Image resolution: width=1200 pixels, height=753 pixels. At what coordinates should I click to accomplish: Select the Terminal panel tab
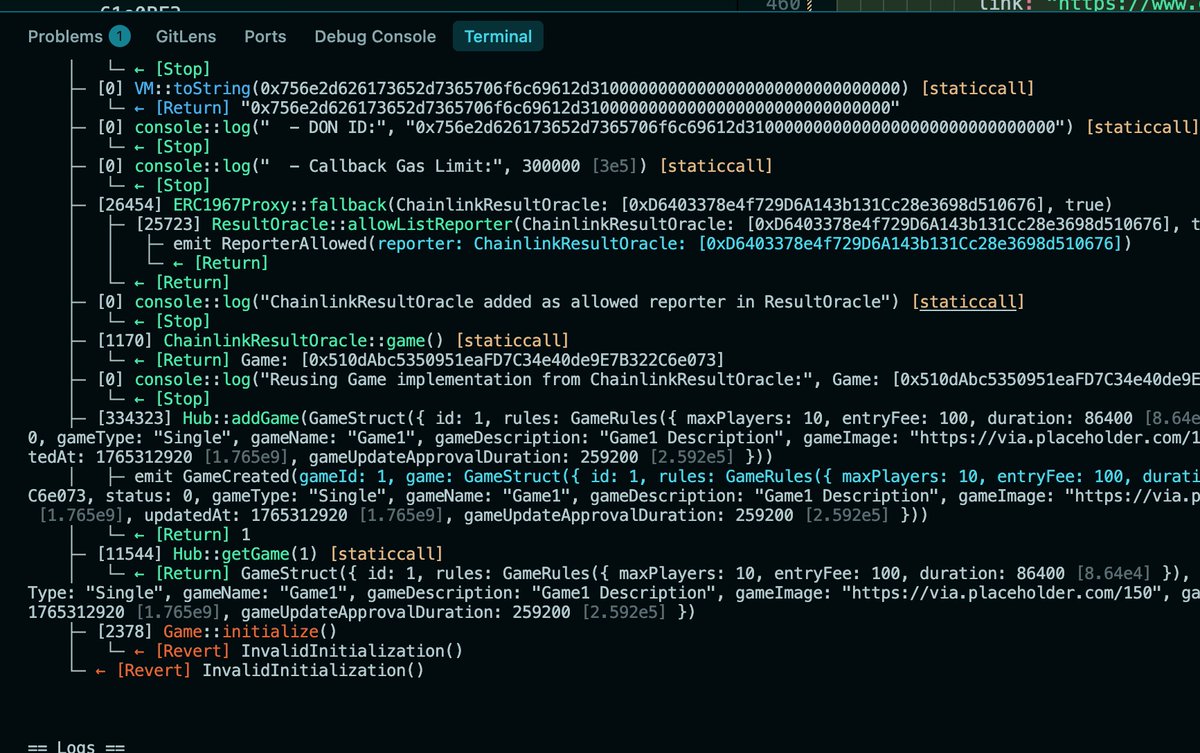click(x=498, y=36)
